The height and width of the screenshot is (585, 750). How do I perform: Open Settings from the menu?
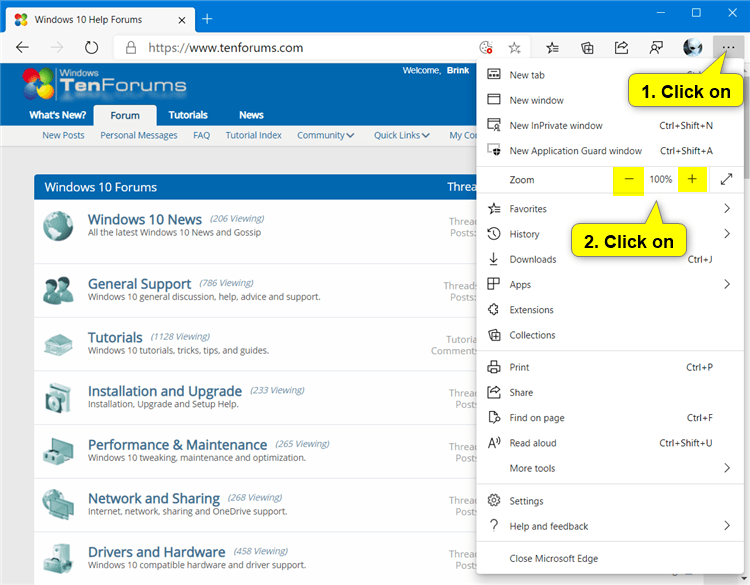(610, 501)
